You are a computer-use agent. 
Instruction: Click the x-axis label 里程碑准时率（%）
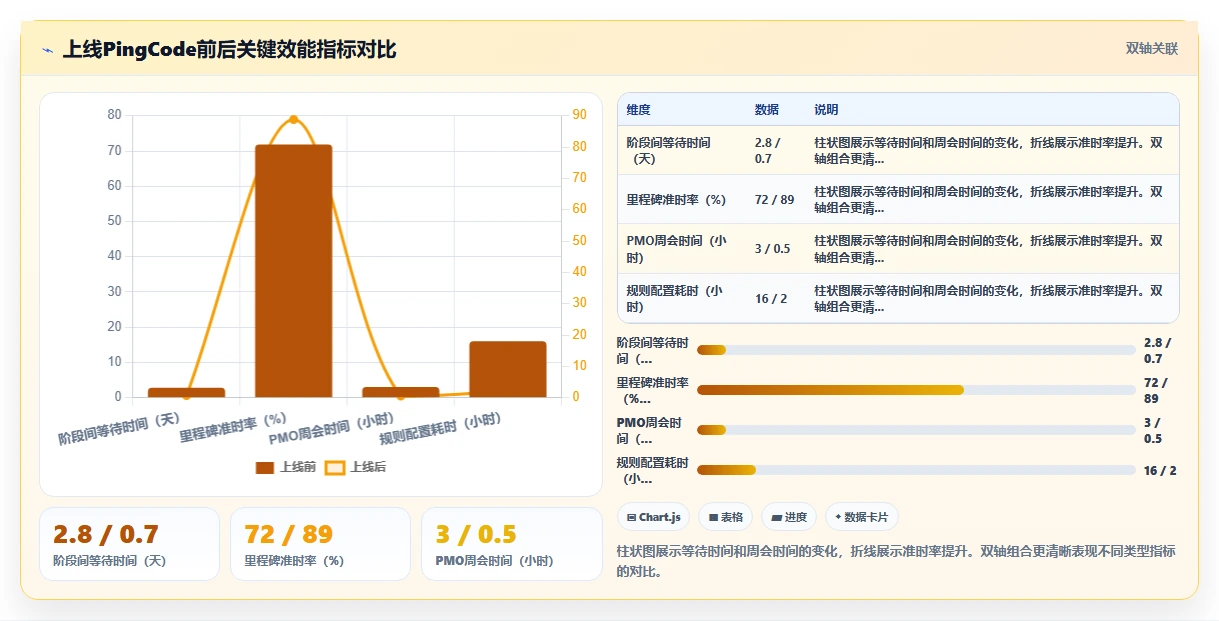(x=233, y=427)
